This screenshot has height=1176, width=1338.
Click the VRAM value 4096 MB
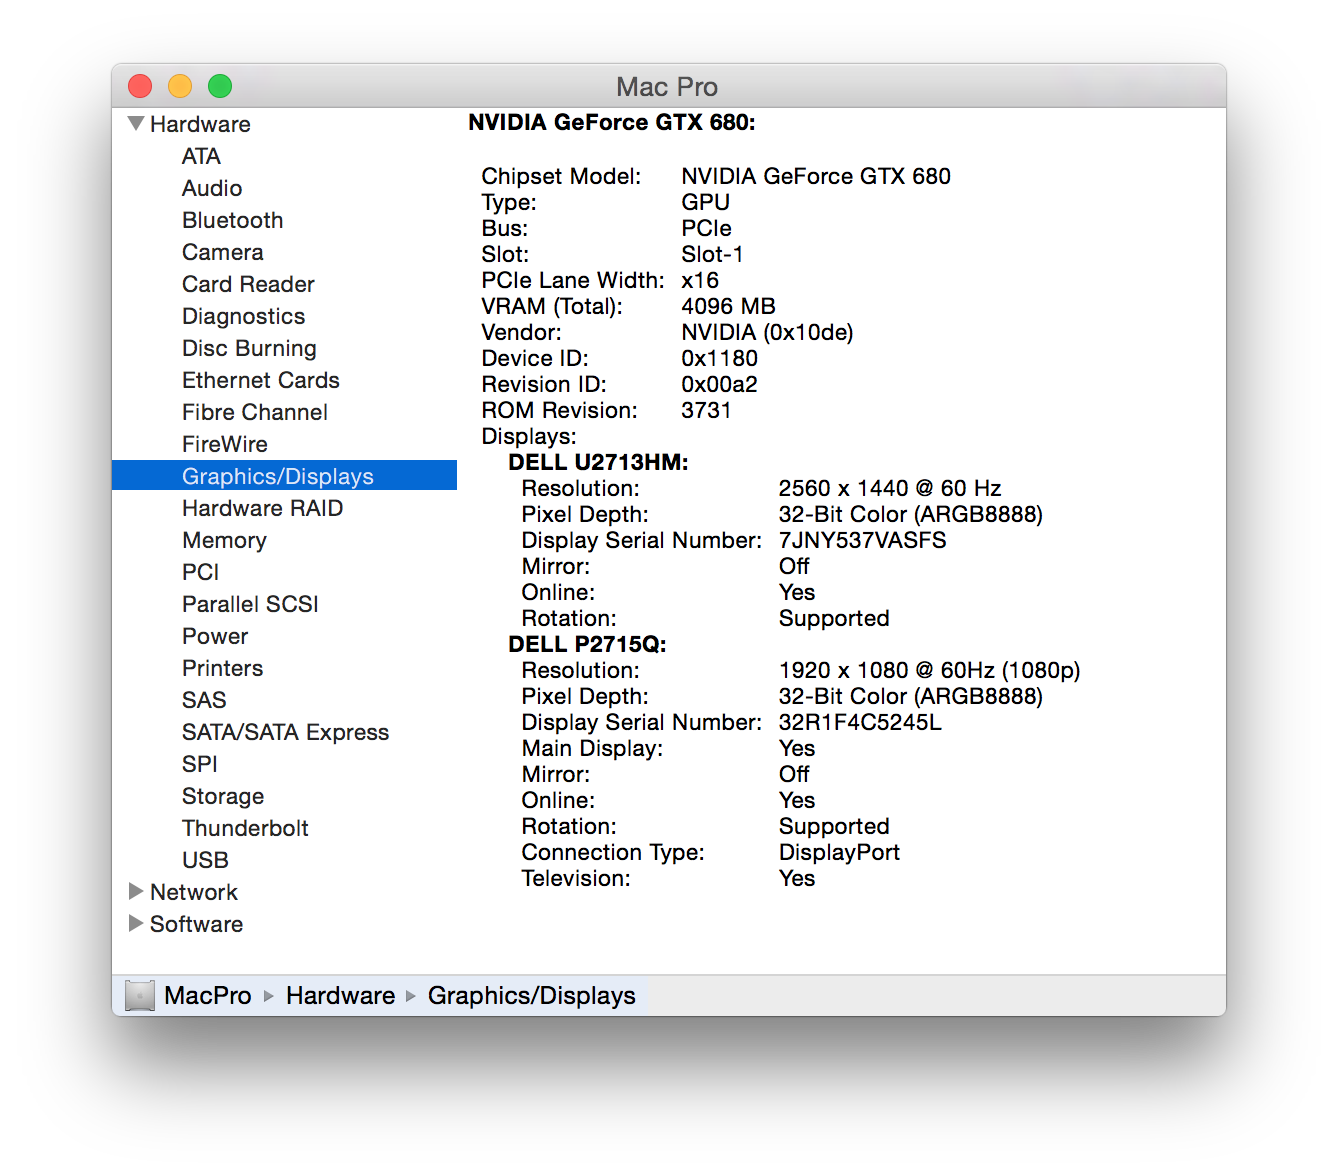[728, 306]
